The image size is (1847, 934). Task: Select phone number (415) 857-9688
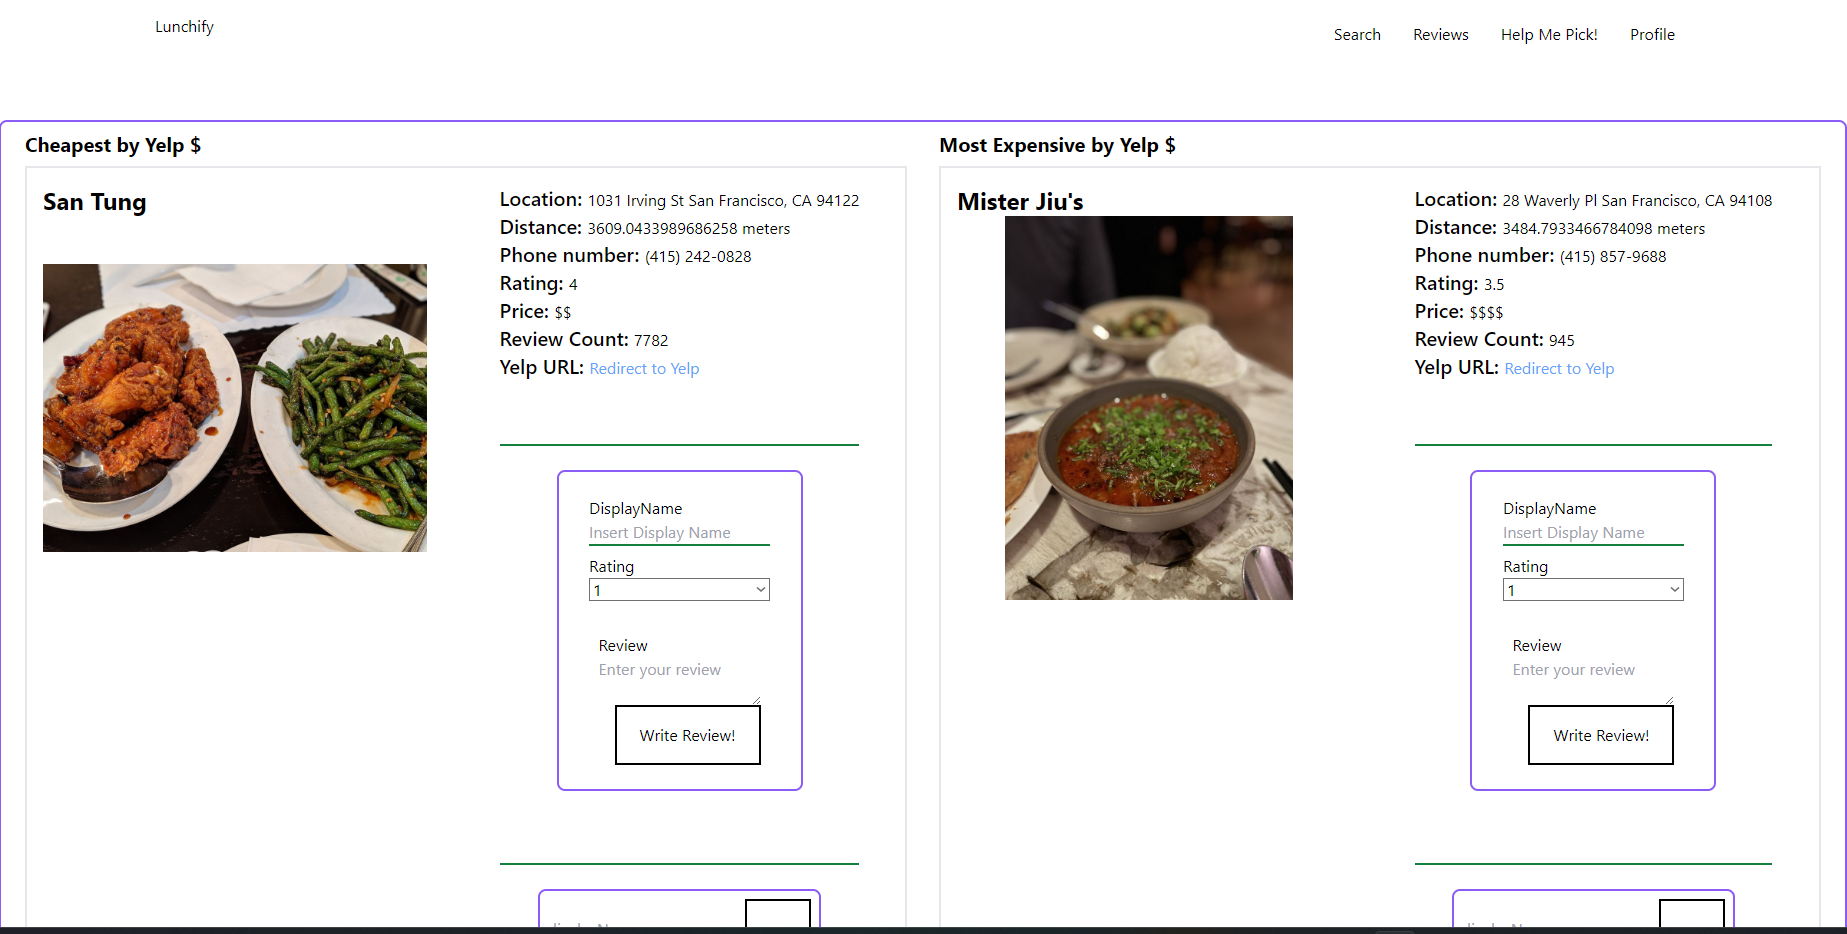tap(1613, 257)
